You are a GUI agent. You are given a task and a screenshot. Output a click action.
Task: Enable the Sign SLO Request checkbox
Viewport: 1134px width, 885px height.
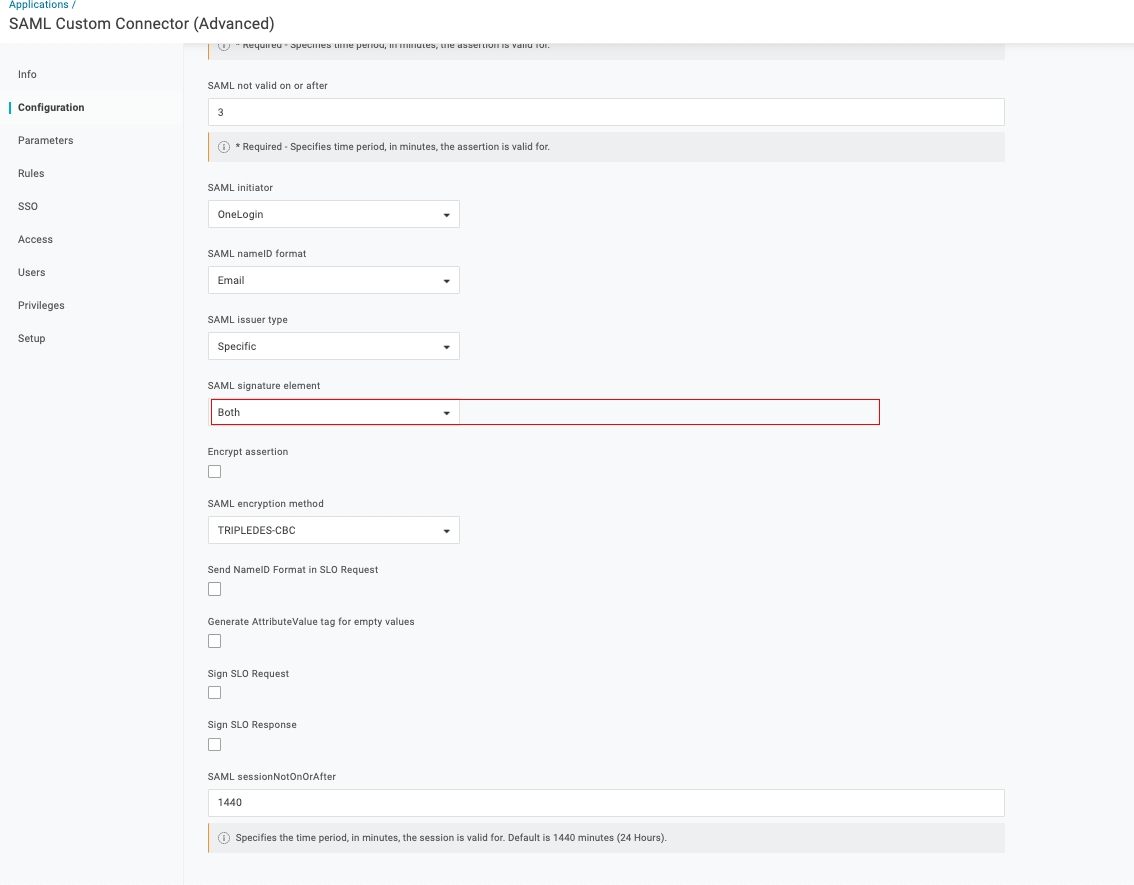pos(214,693)
